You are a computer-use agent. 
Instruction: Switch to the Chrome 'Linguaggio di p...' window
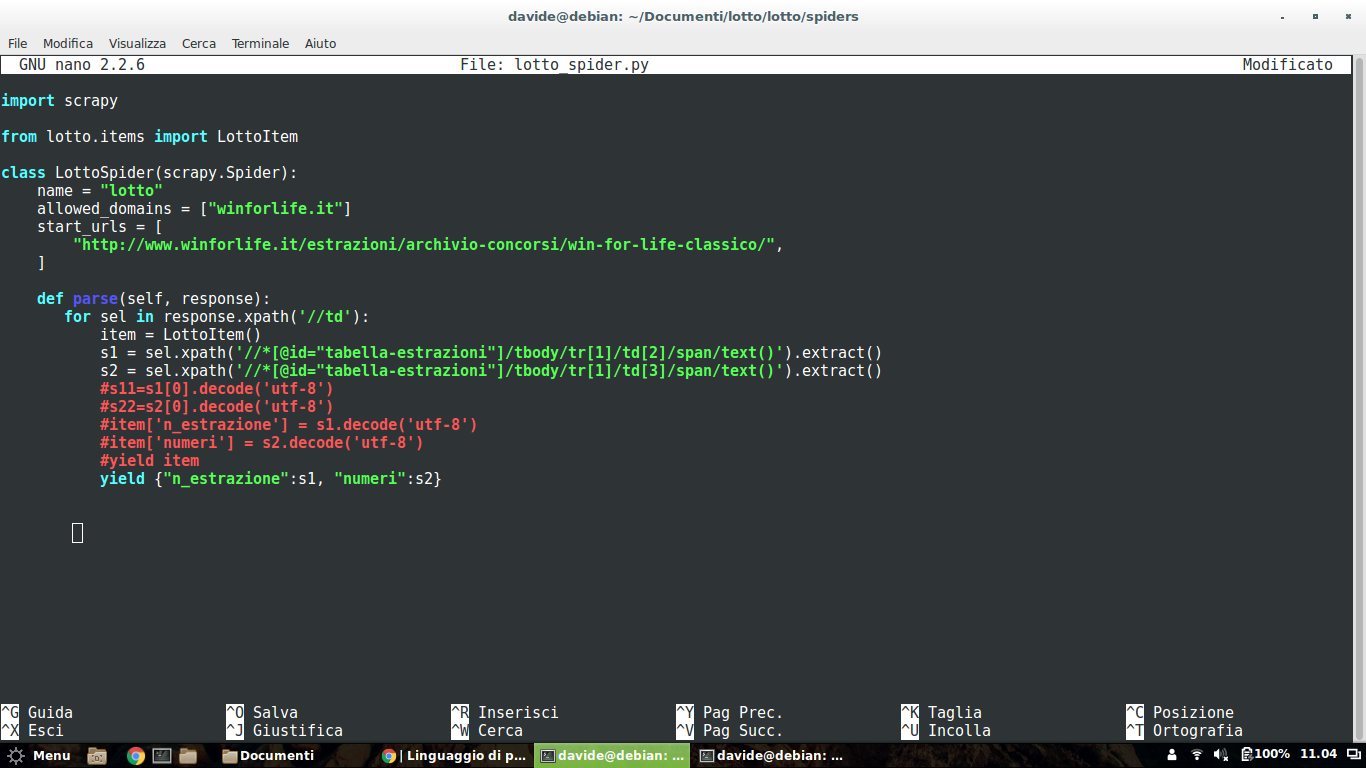[455, 755]
